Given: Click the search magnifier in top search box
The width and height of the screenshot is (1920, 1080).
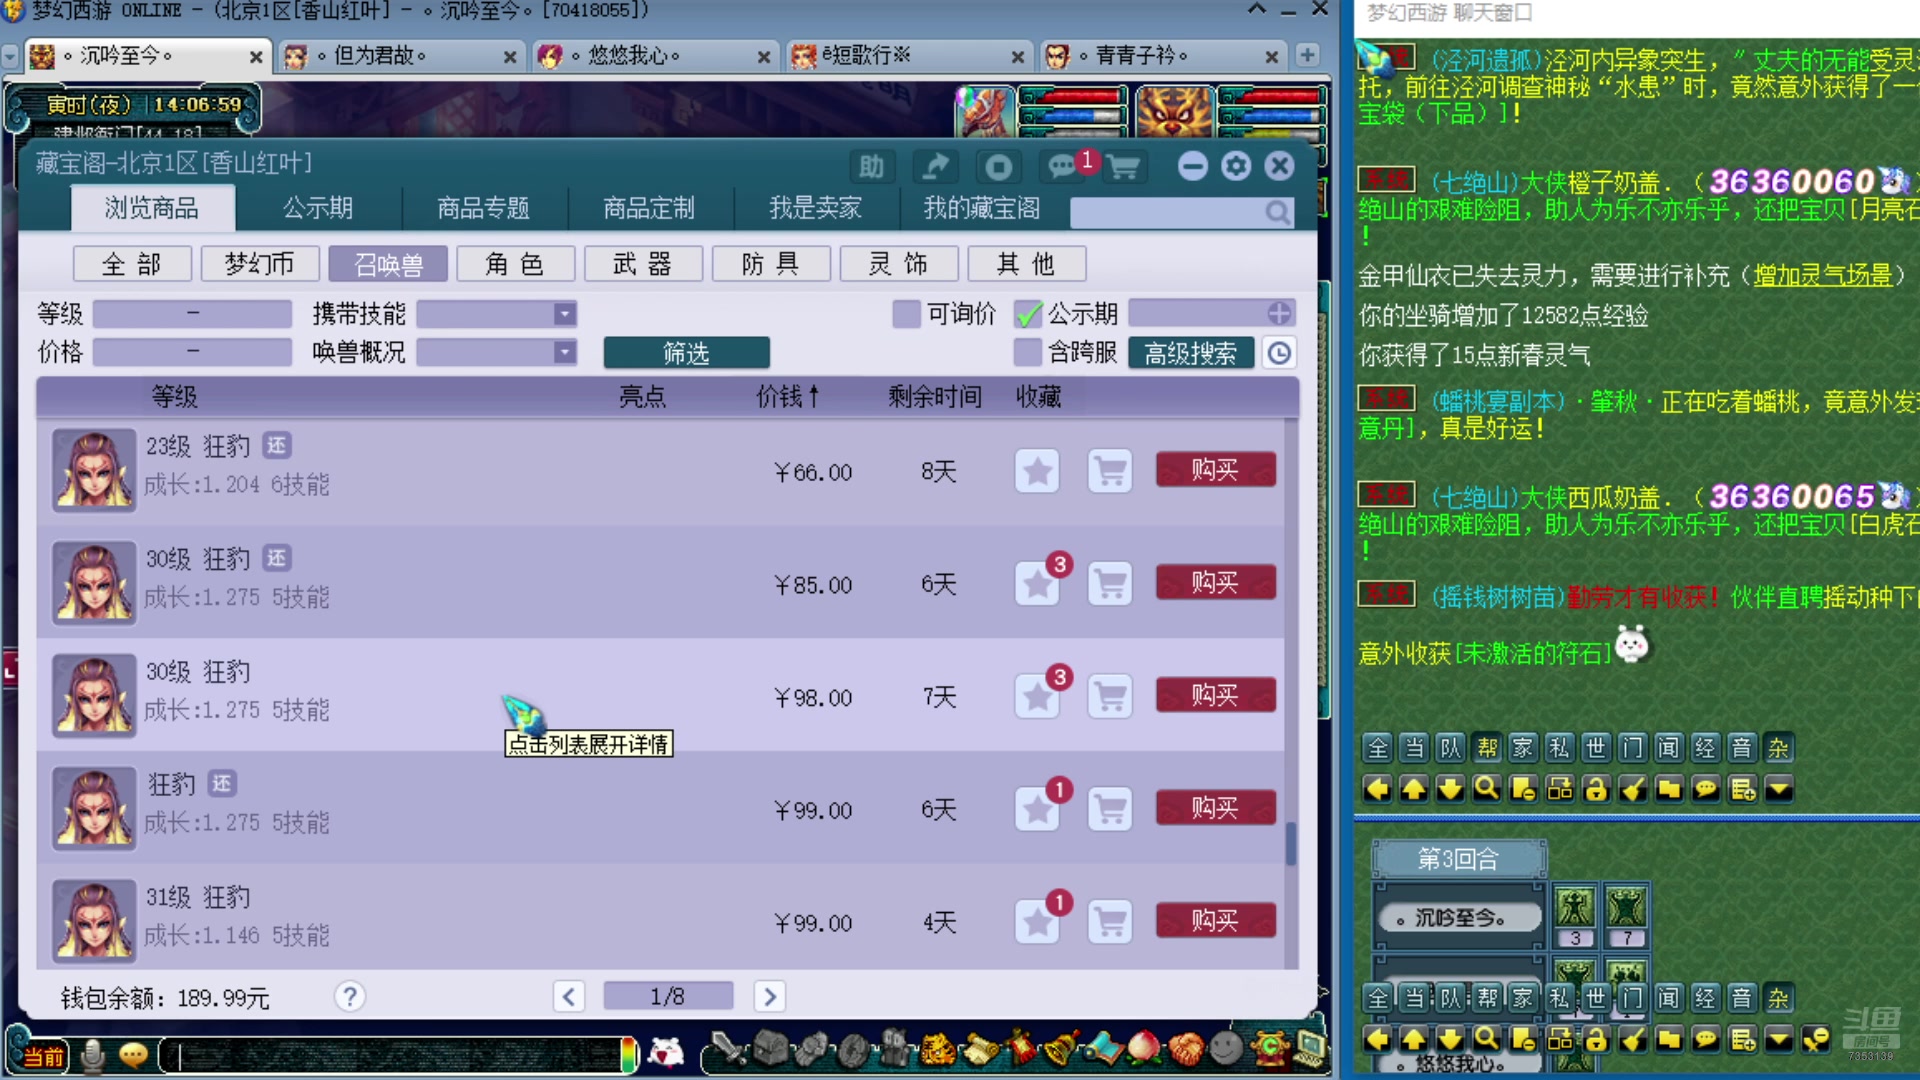Looking at the screenshot, I should [1277, 212].
